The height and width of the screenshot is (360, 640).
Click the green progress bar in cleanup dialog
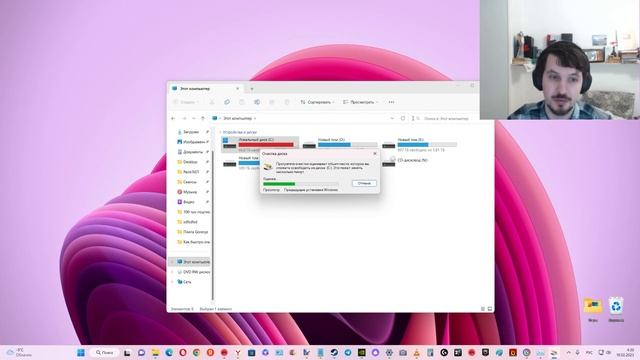coord(279,184)
